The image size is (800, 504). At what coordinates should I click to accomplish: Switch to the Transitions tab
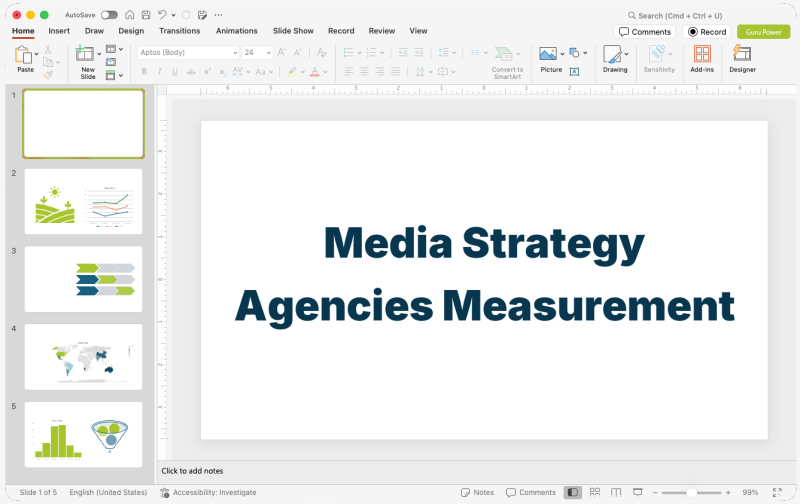point(180,31)
